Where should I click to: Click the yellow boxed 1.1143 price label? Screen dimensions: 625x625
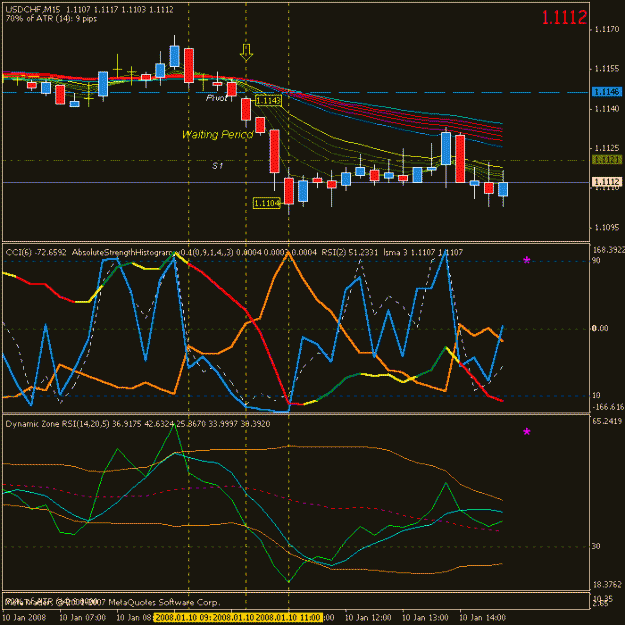pos(268,100)
